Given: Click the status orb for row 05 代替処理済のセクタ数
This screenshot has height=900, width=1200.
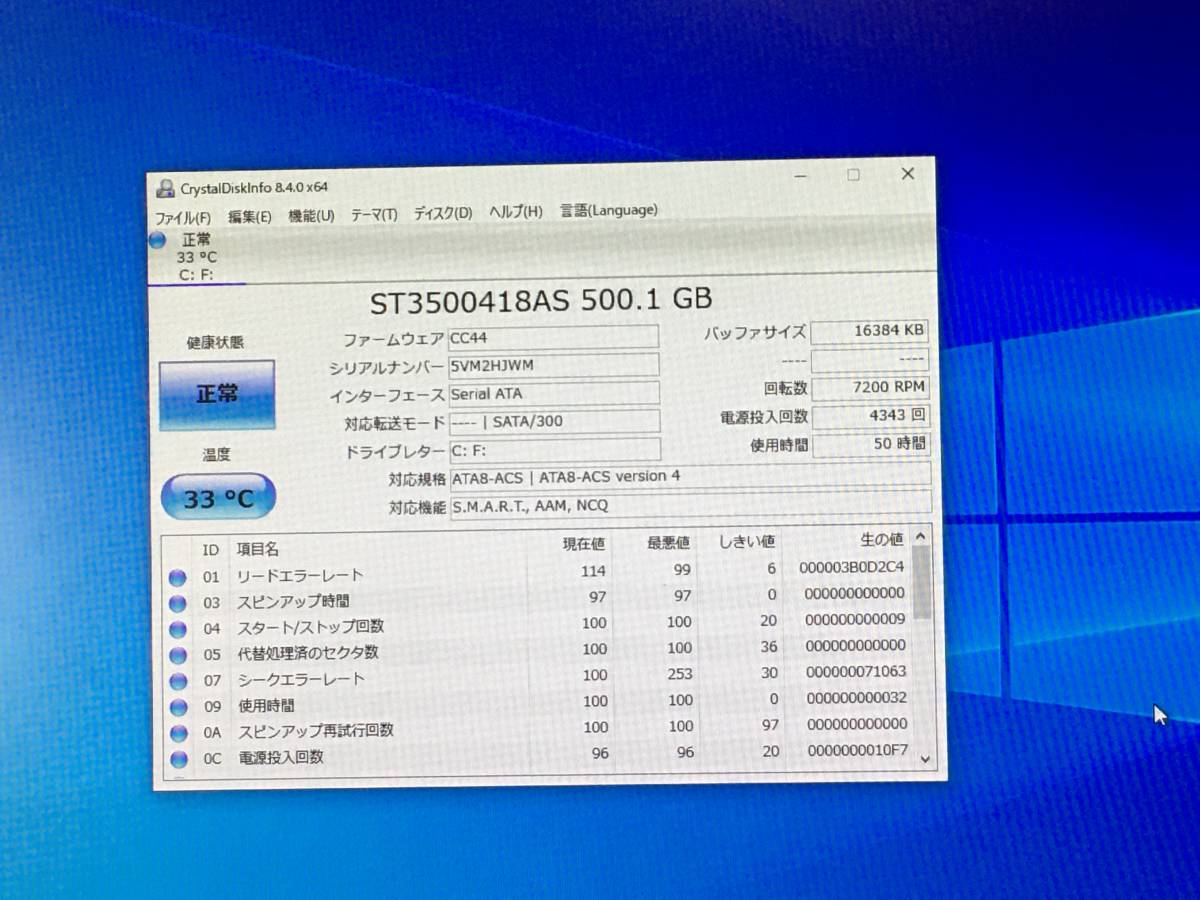Looking at the screenshot, I should pos(178,655).
